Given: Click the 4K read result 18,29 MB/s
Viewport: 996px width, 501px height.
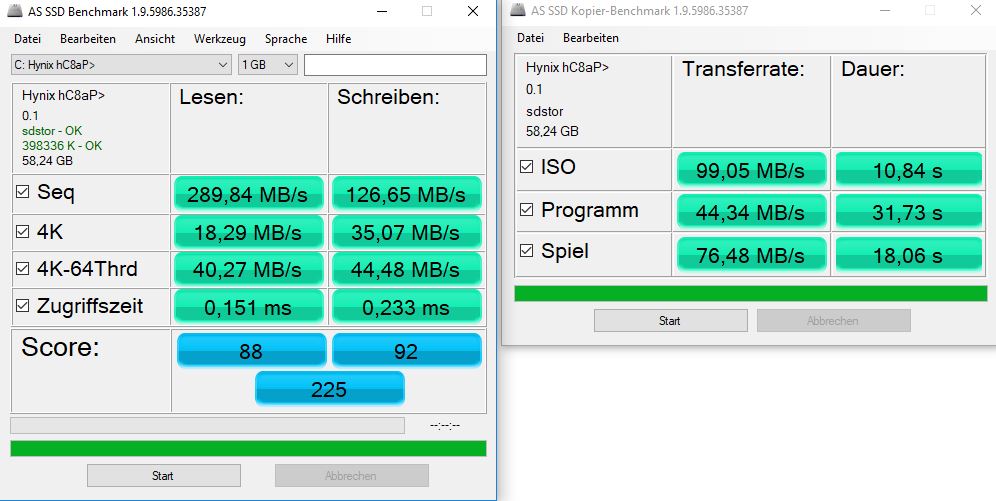Looking at the screenshot, I should coord(249,232).
